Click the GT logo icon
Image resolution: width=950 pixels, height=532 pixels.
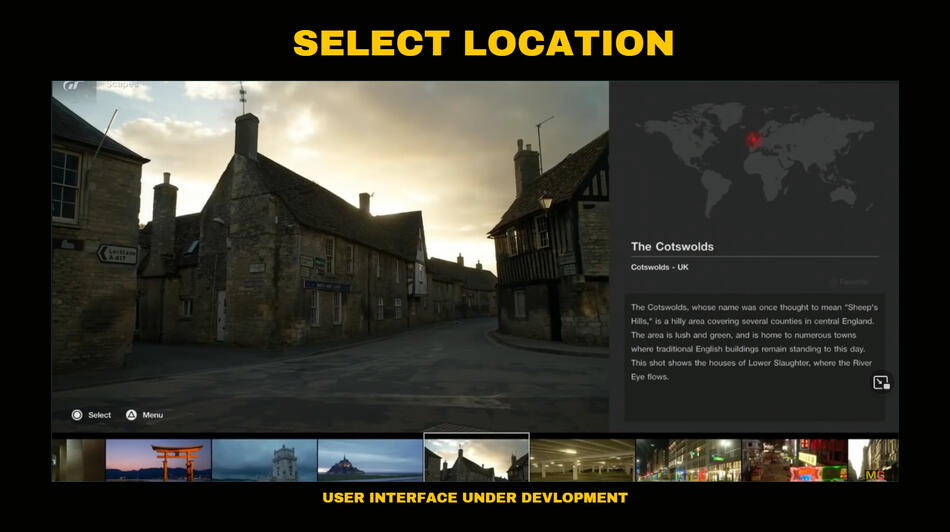73,86
